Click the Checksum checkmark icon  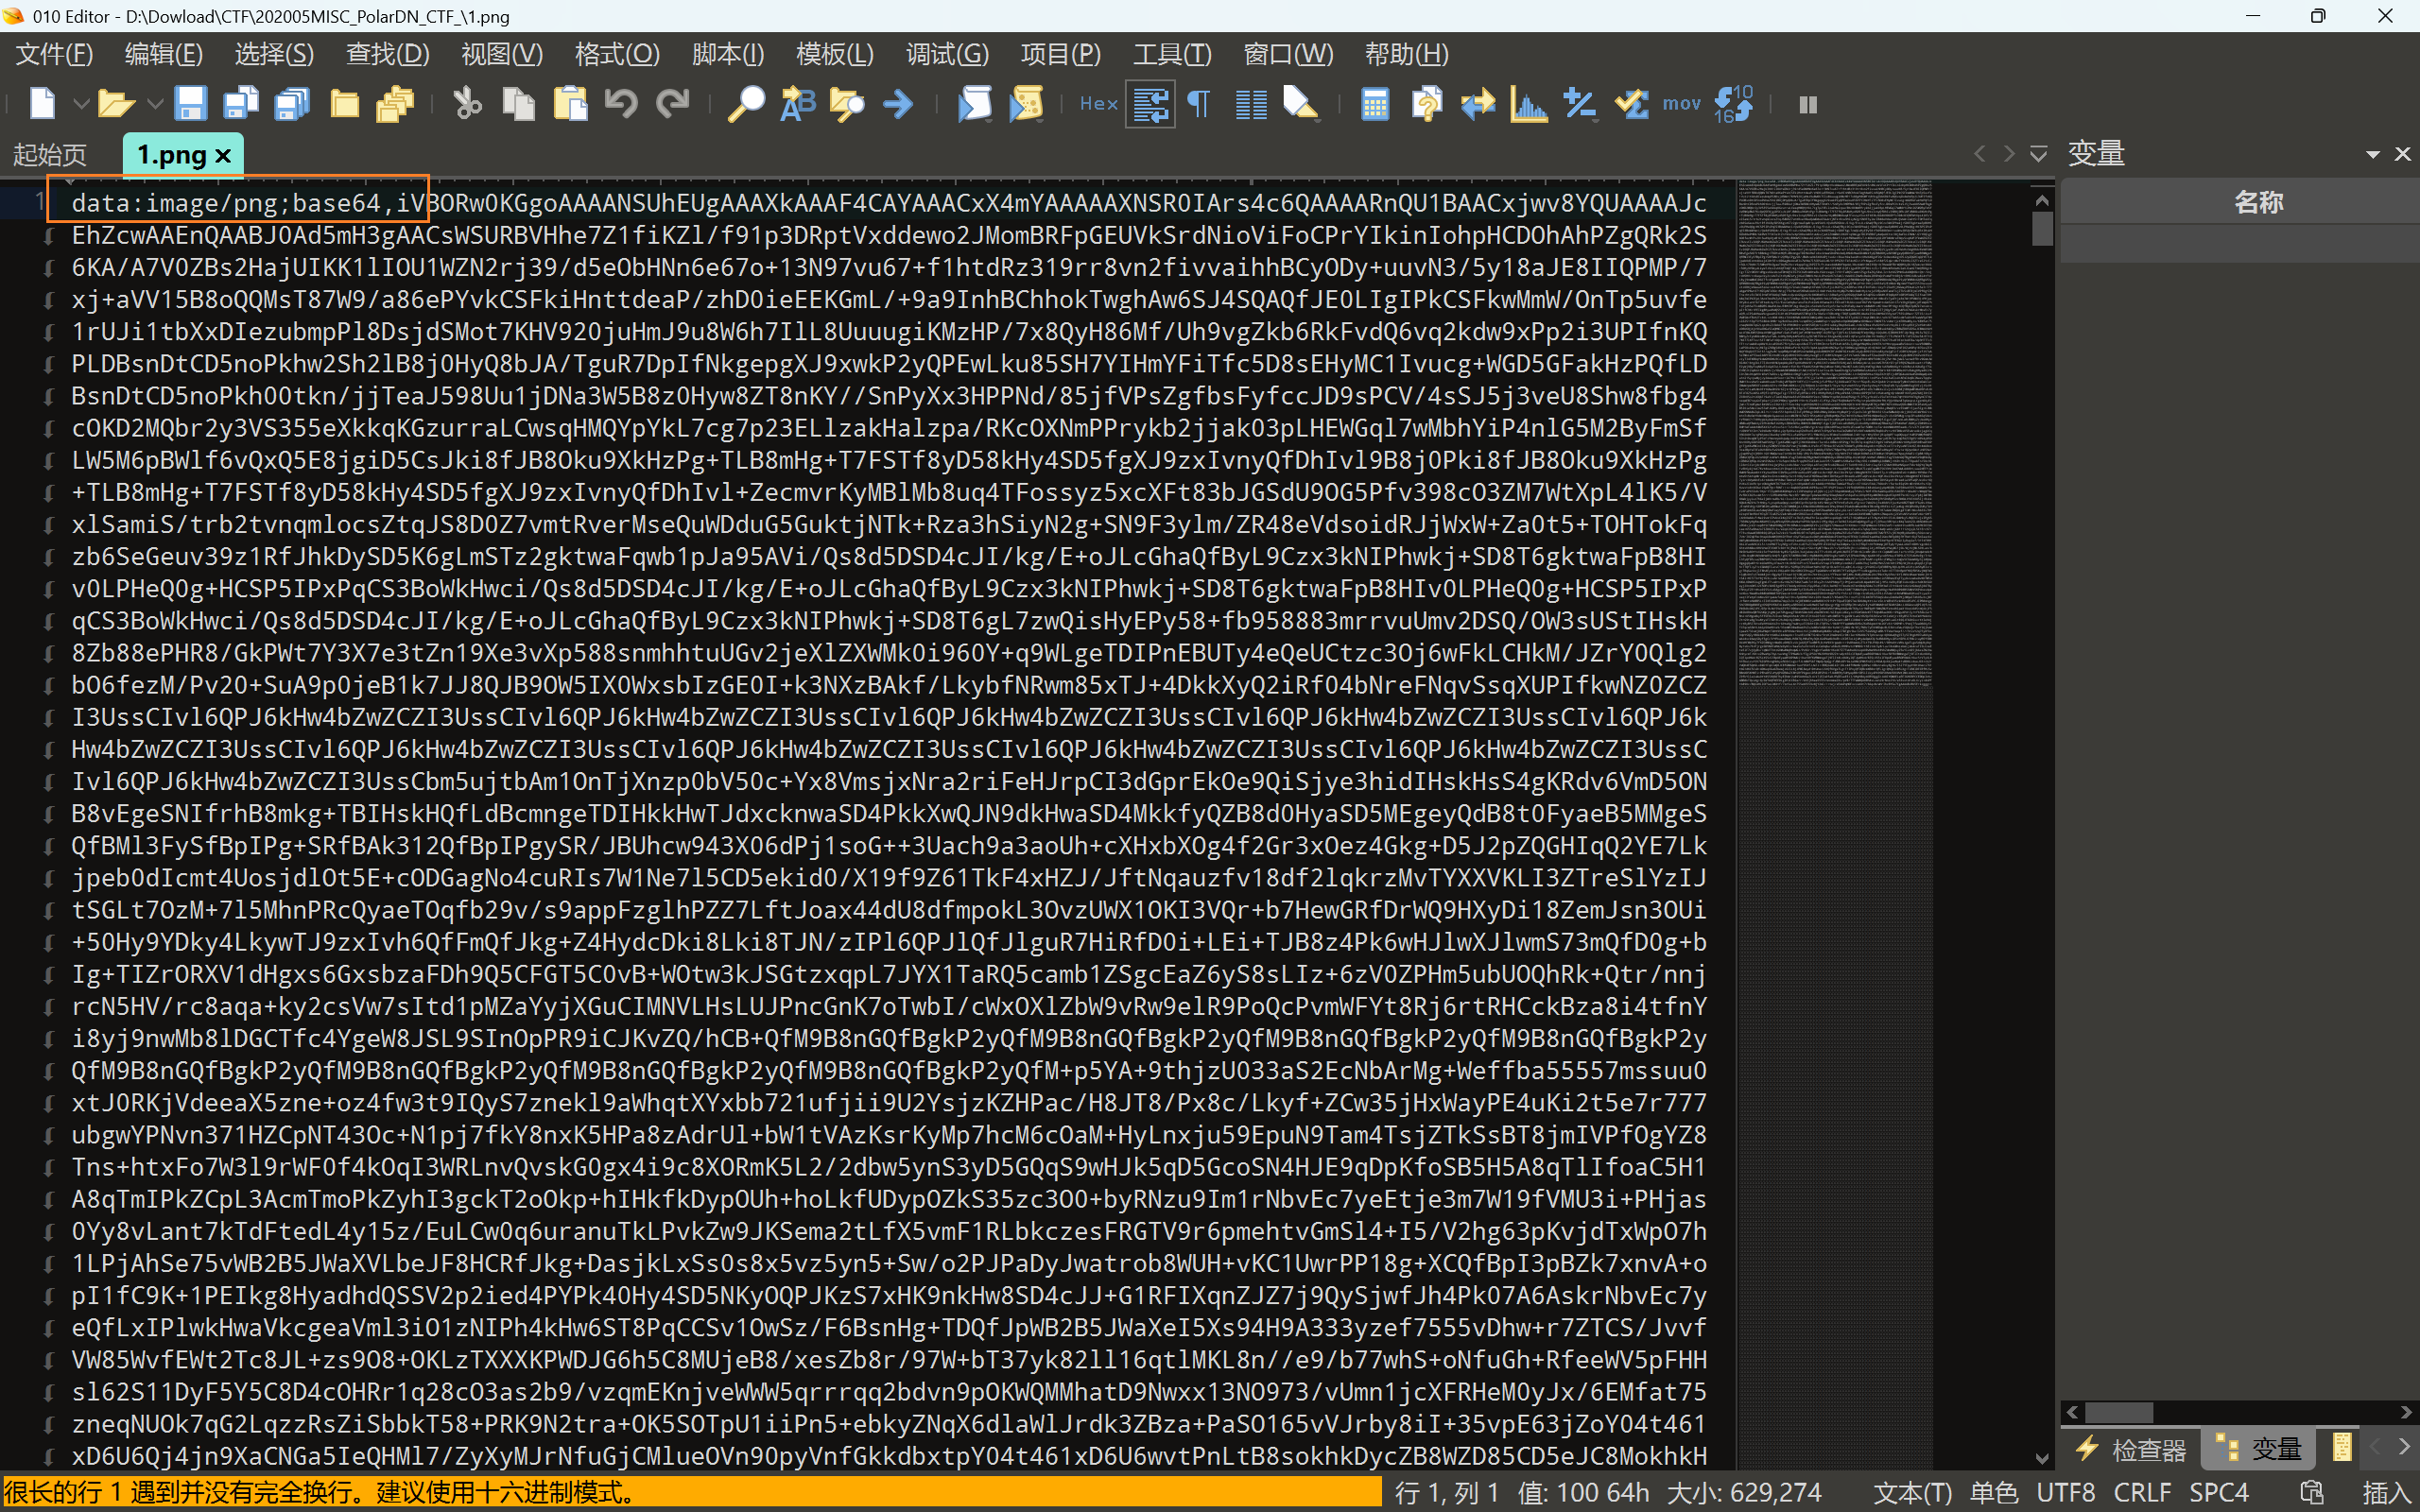[1631, 103]
